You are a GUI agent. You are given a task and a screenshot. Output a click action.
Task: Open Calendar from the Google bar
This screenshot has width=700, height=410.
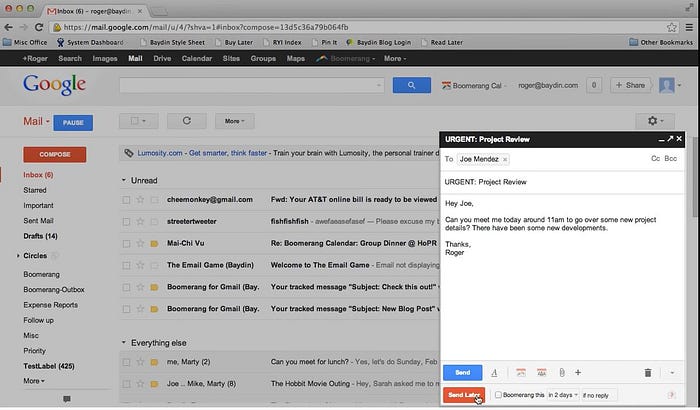(196, 59)
